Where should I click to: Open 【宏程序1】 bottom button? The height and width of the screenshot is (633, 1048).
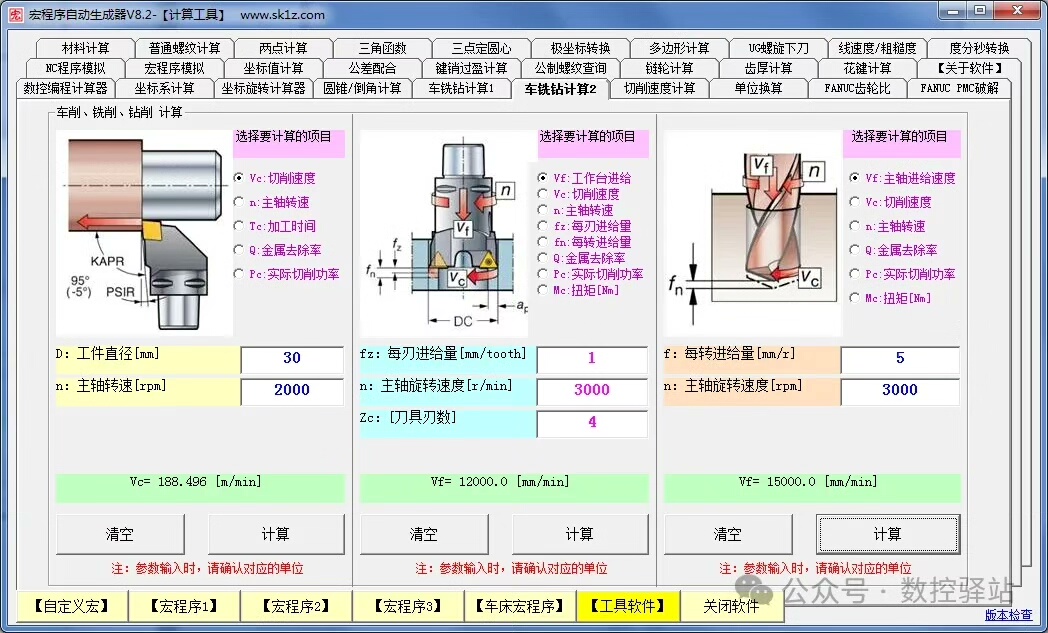pyautogui.click(x=184, y=606)
